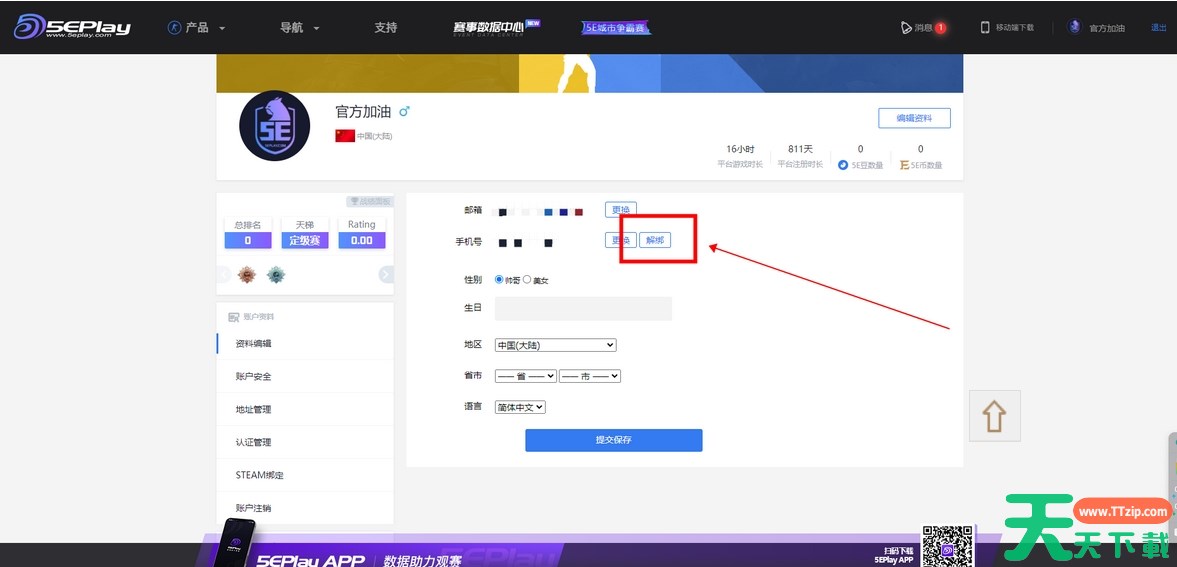Show next badges with right arrow
This screenshot has height=567, width=1177.
pos(386,275)
